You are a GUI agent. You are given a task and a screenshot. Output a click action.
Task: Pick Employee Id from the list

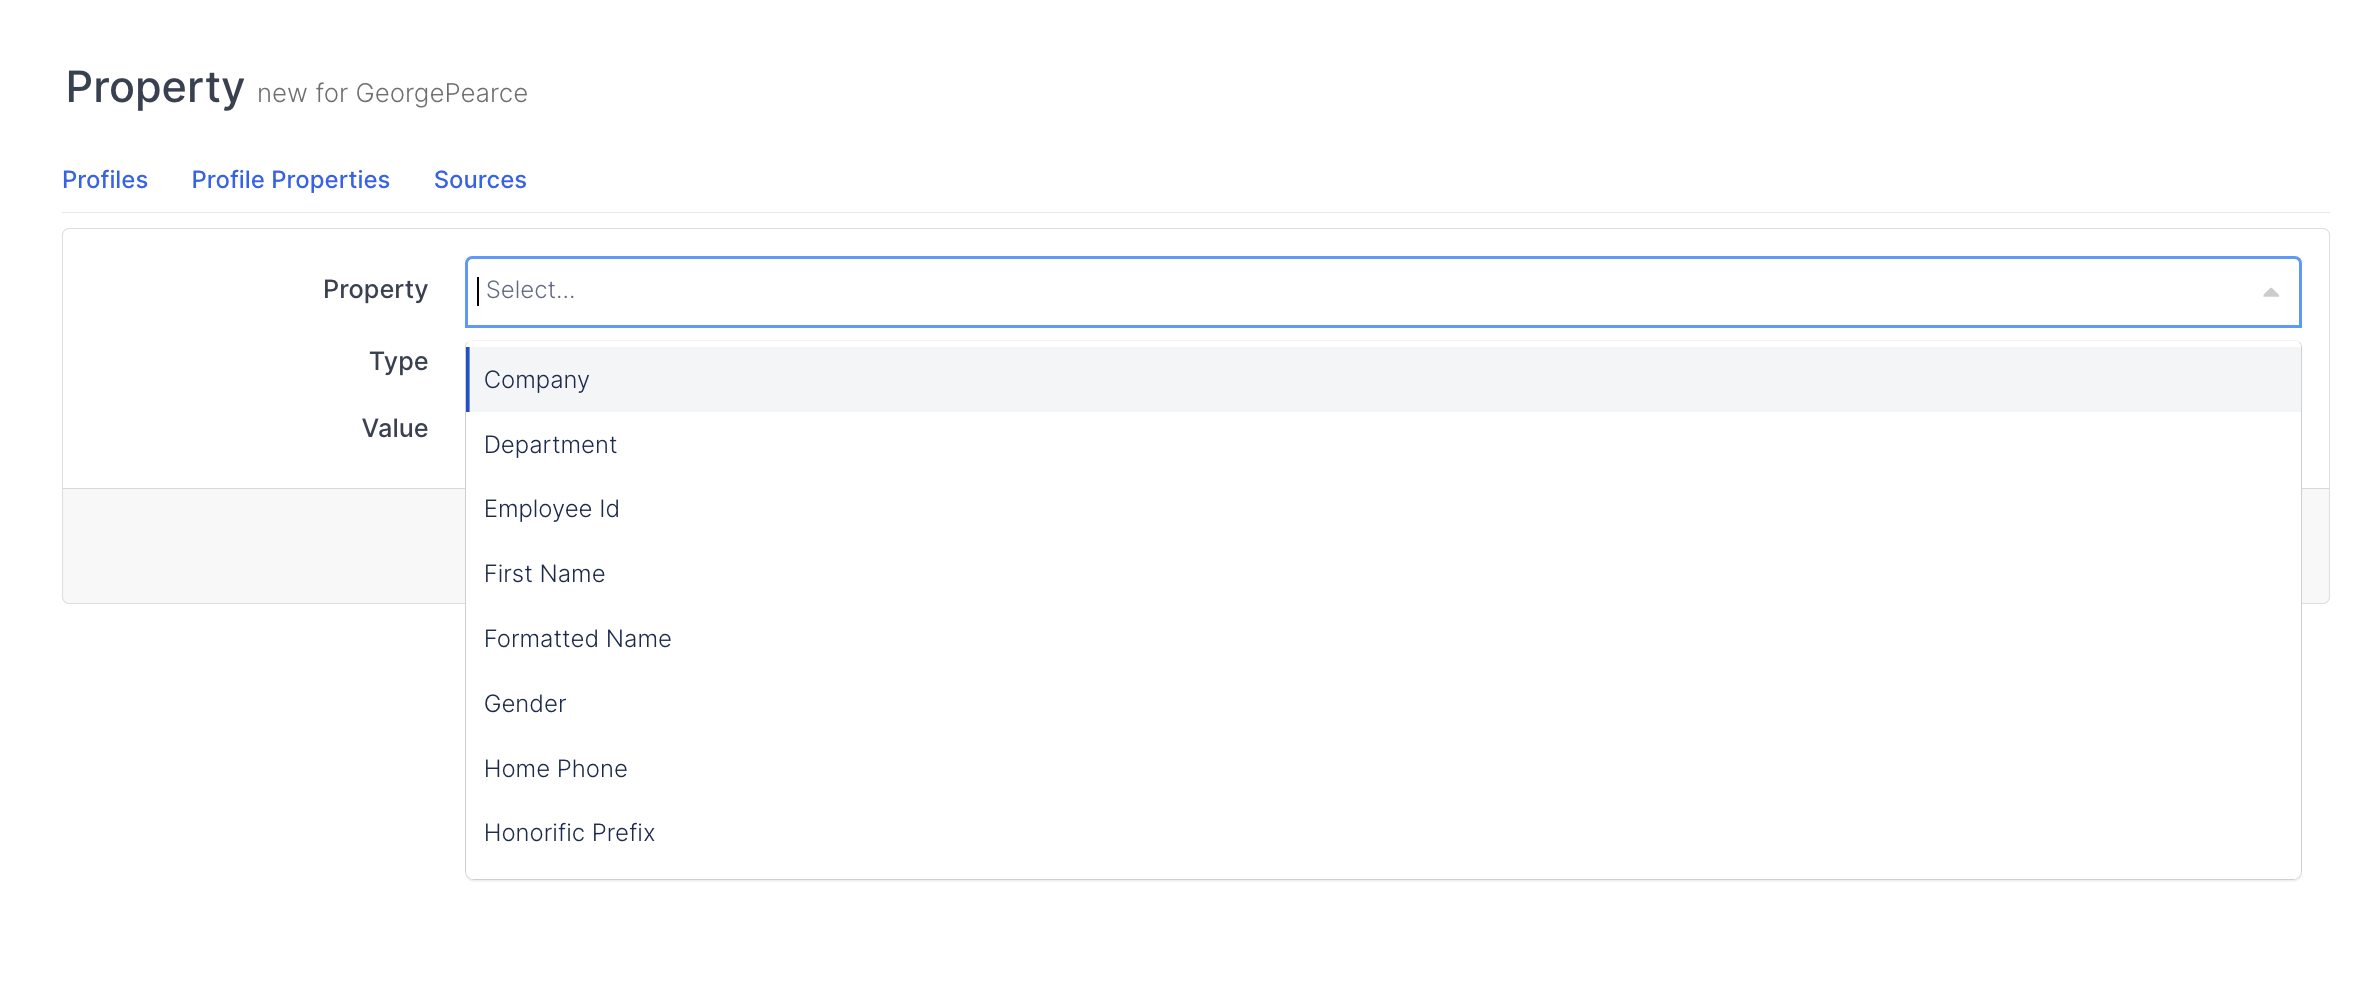tap(551, 509)
